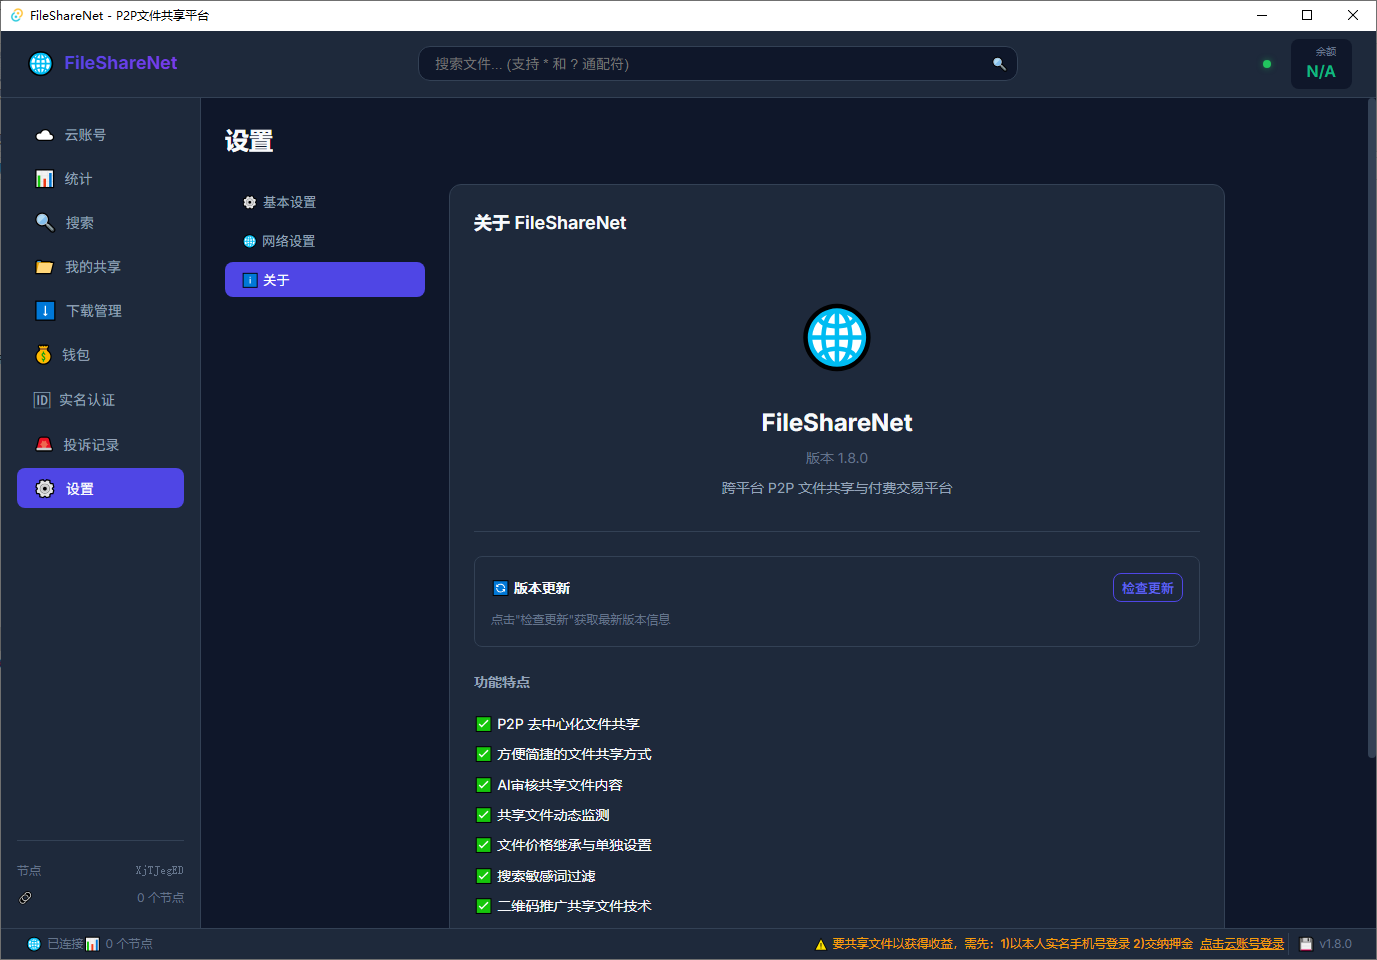This screenshot has width=1377, height=960.
Task: Click the bar chart icon in the status bar
Action: (92, 944)
